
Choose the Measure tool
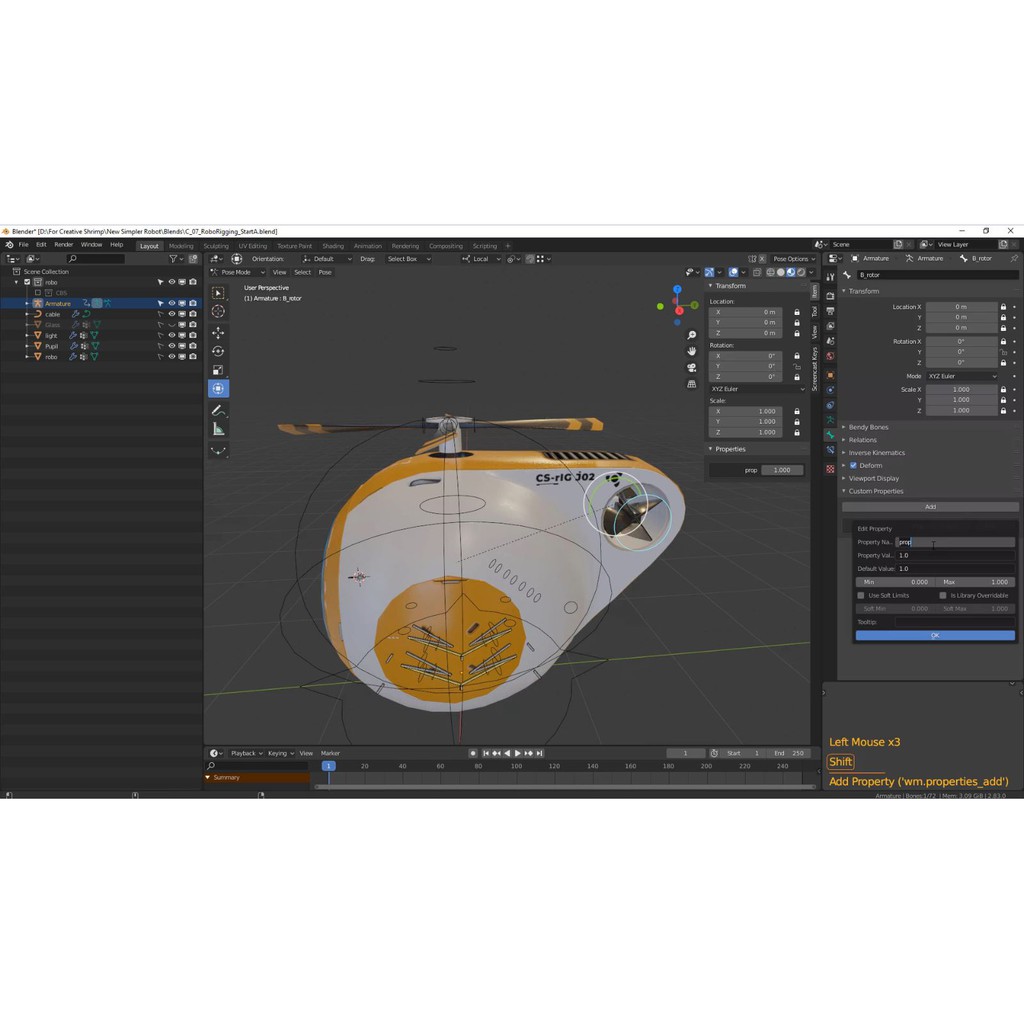coord(218,429)
